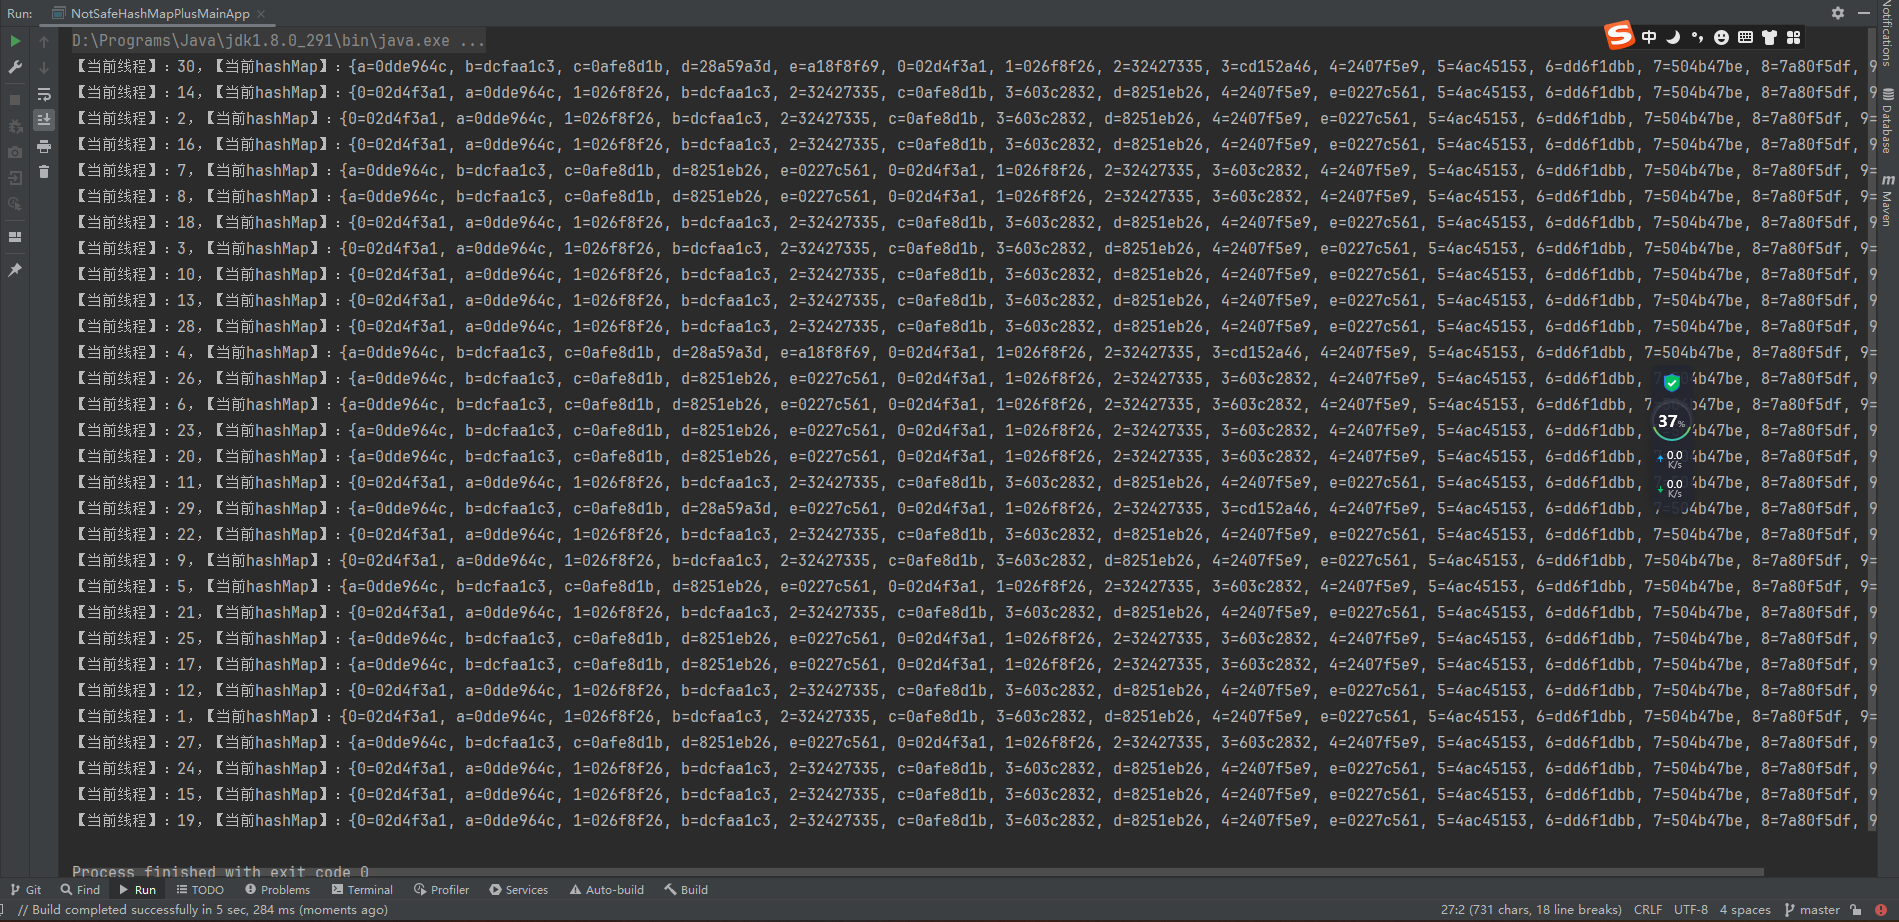Open the Database side panel
Screen dimensions: 1899x922
[x=1887, y=122]
